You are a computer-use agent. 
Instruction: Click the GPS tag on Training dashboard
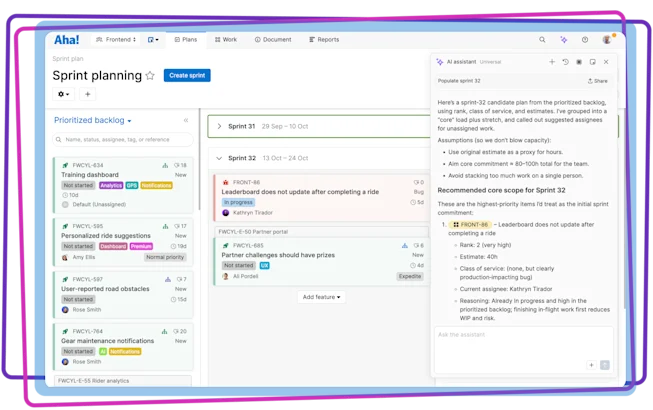(132, 185)
